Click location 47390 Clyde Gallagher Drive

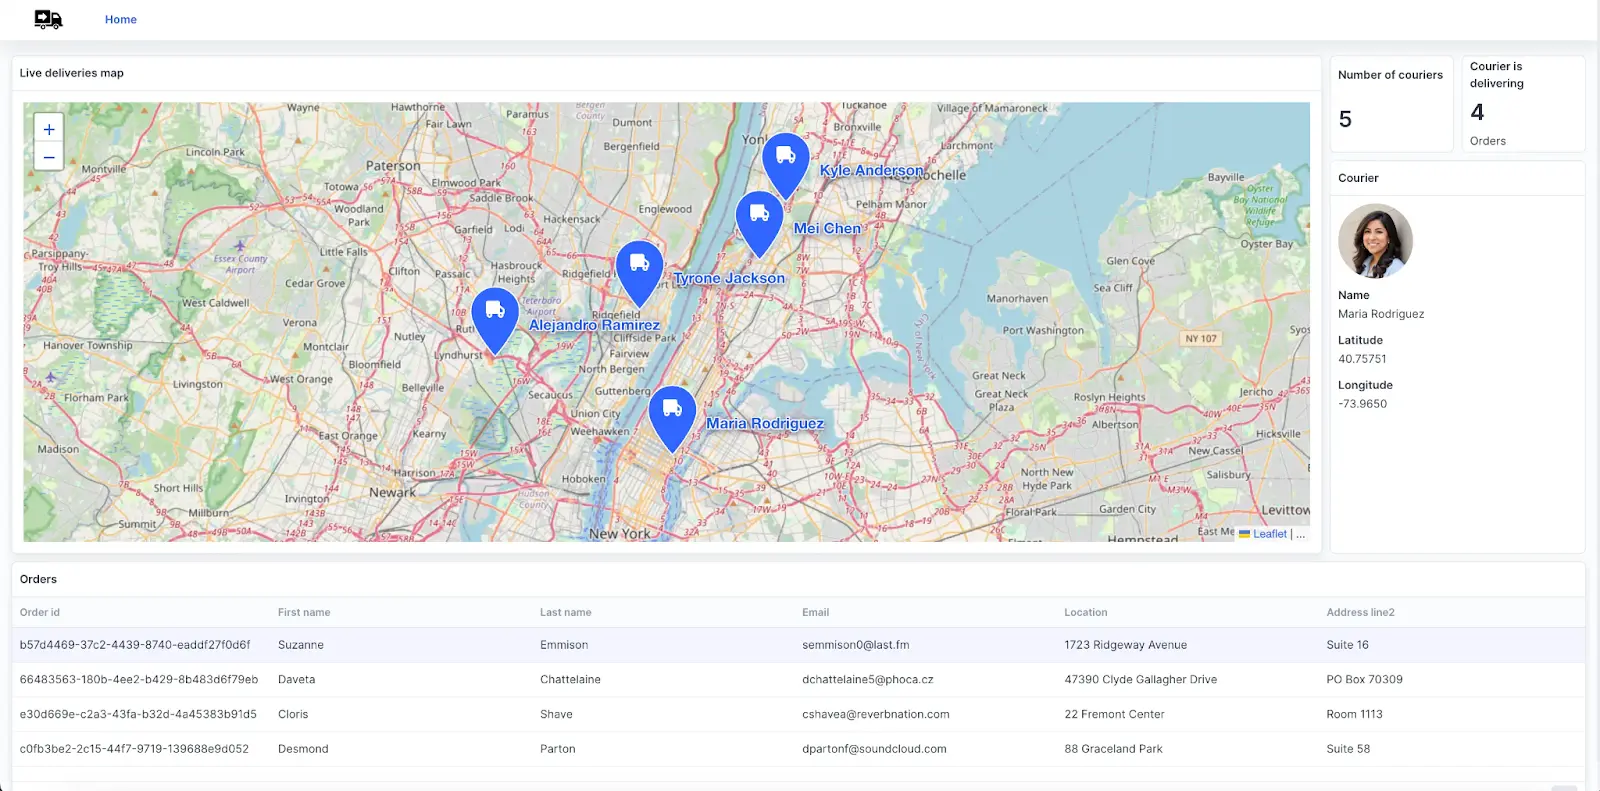click(1141, 679)
